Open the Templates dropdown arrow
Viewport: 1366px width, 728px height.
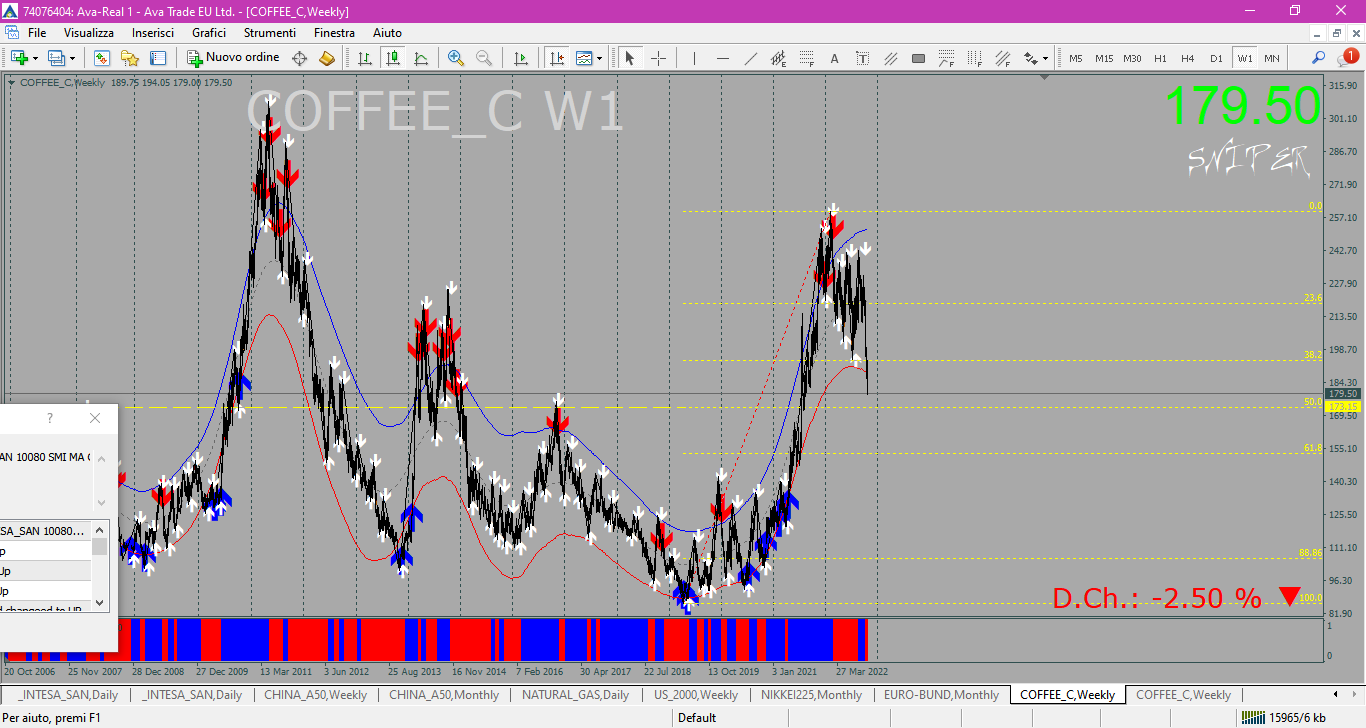point(599,58)
